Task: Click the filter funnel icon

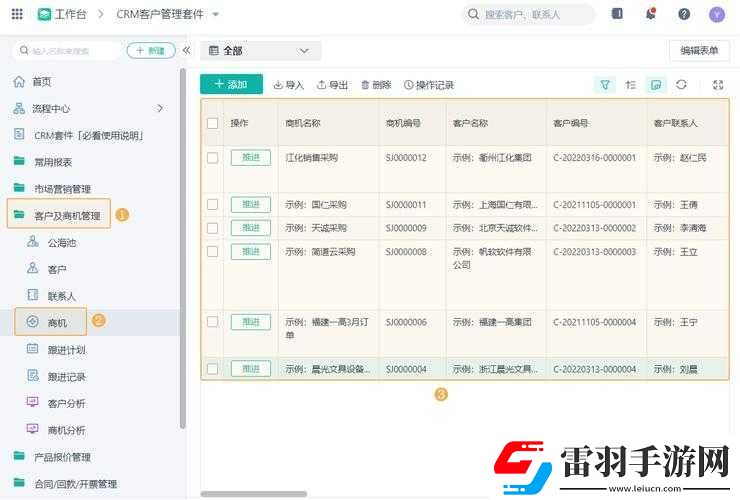Action: (605, 85)
